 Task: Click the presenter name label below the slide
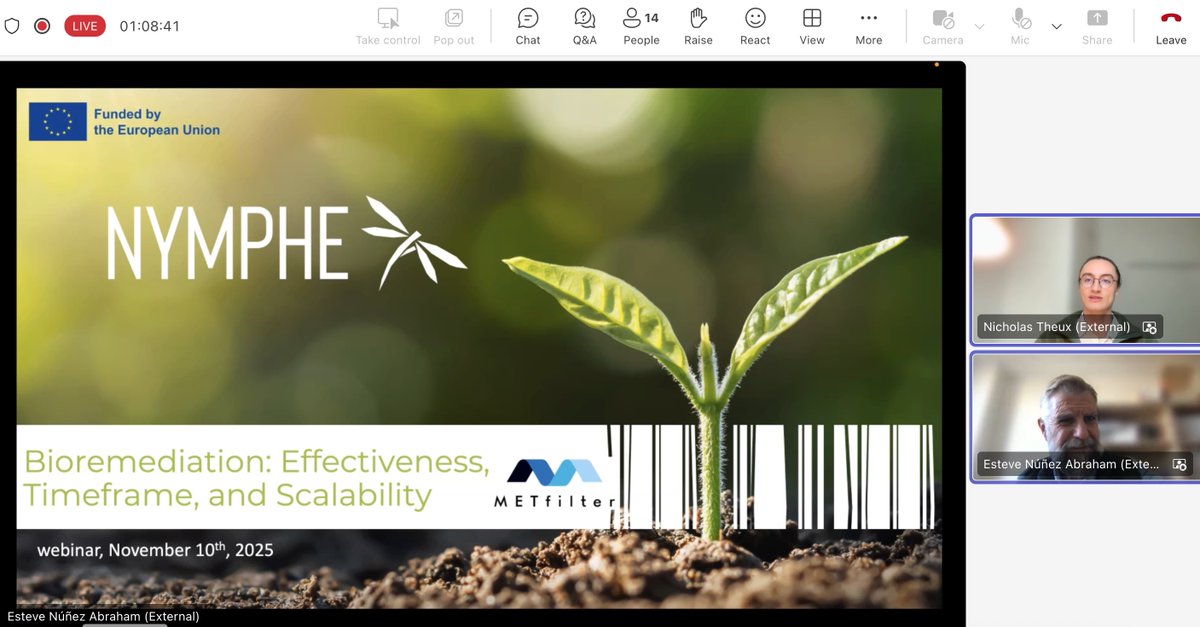click(104, 617)
